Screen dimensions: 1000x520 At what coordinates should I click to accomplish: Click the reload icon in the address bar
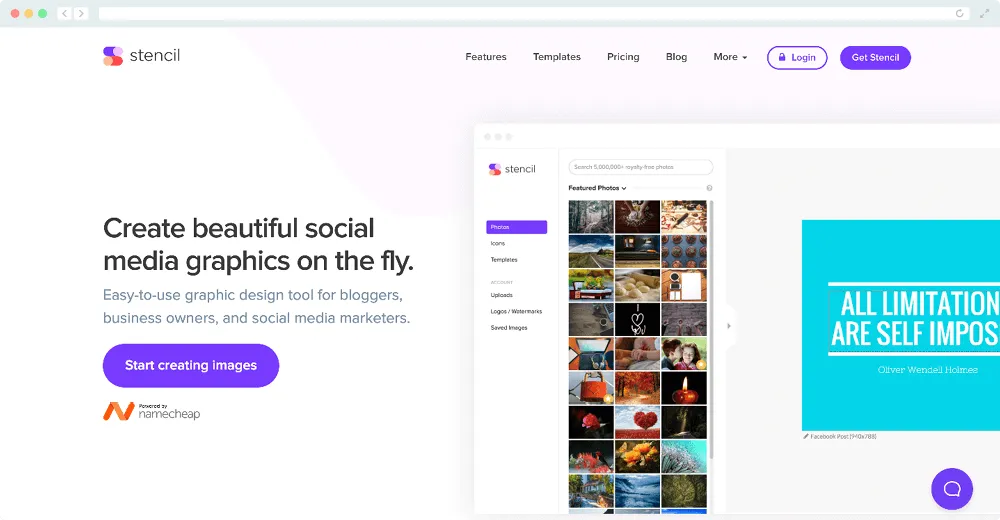point(959,13)
